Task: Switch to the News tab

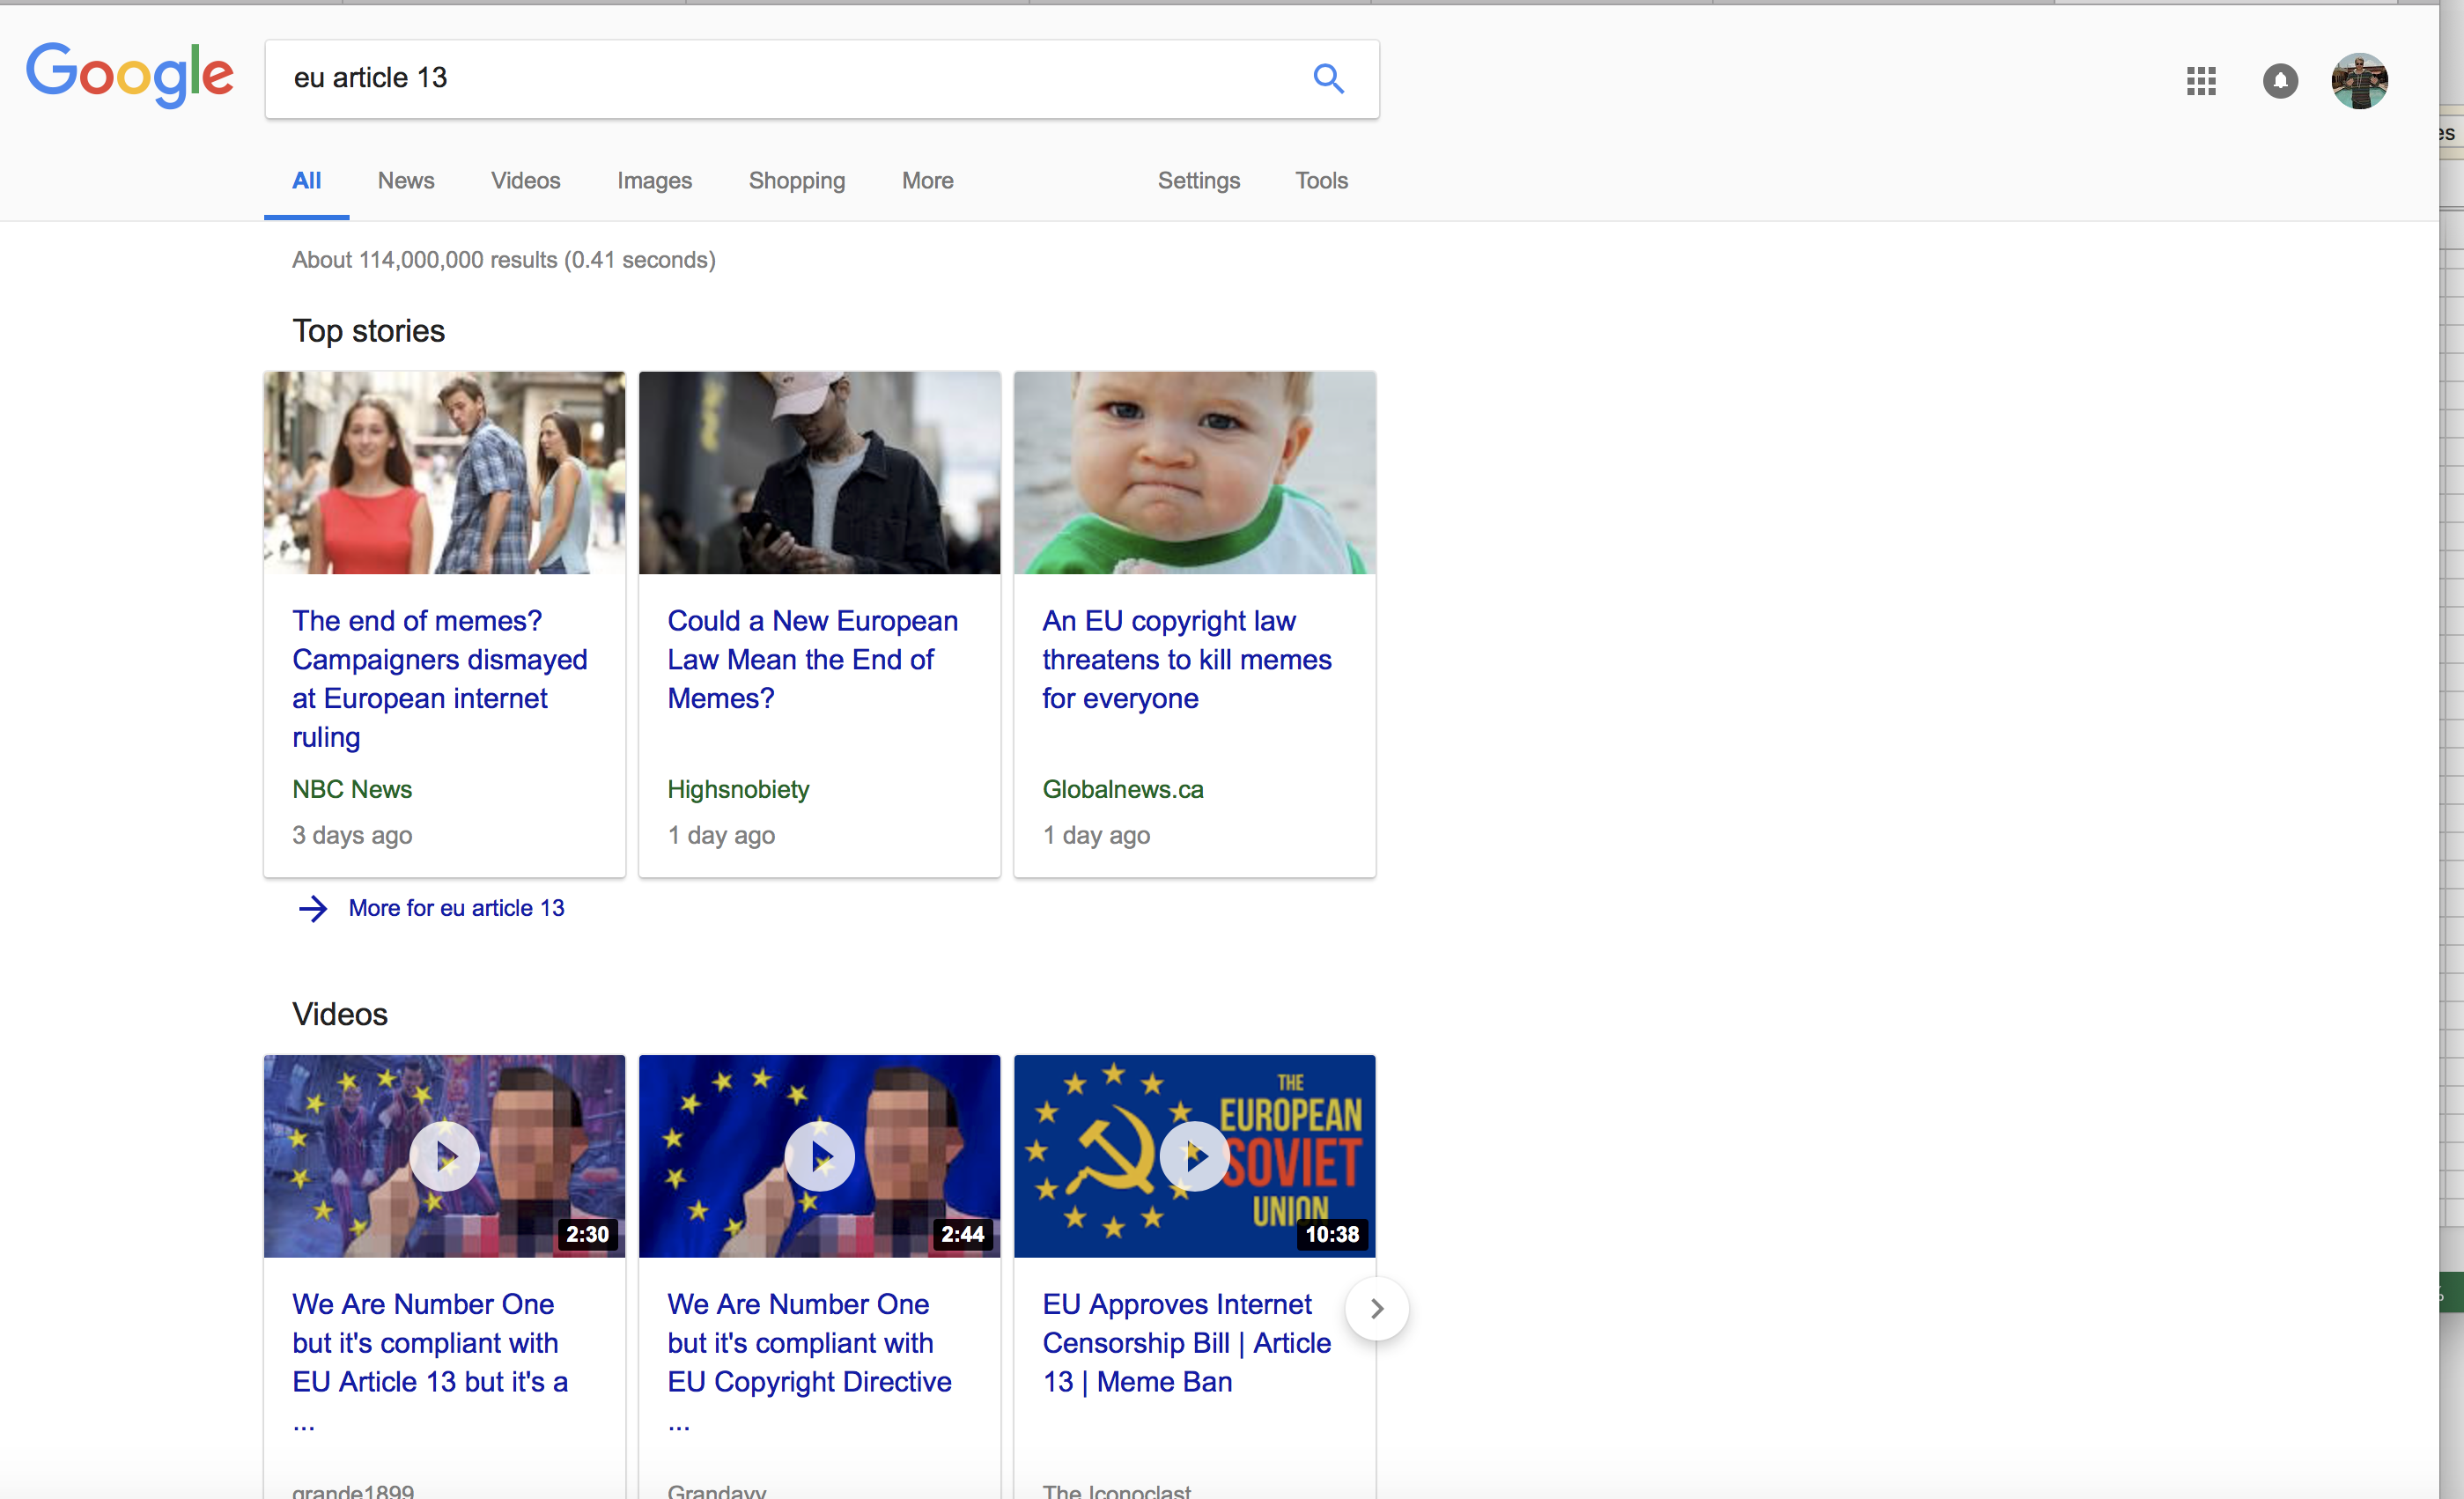Action: (405, 181)
